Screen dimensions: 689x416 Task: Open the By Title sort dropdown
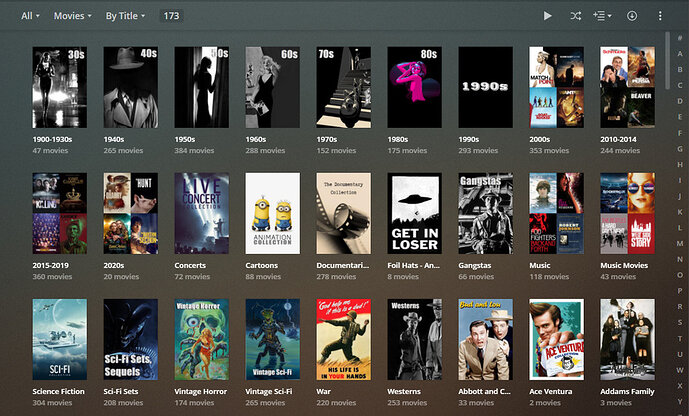125,16
